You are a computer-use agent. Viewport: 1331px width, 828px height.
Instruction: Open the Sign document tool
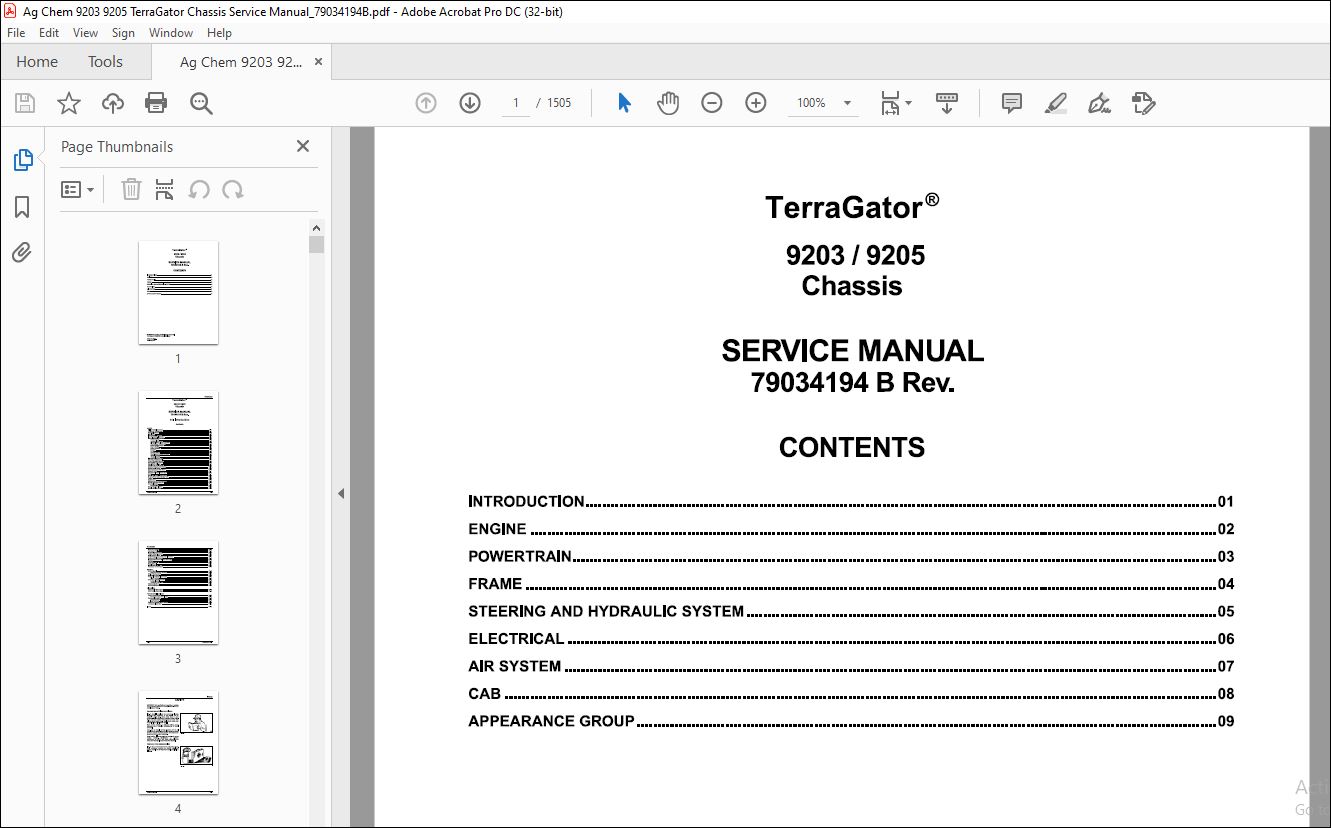click(1100, 103)
